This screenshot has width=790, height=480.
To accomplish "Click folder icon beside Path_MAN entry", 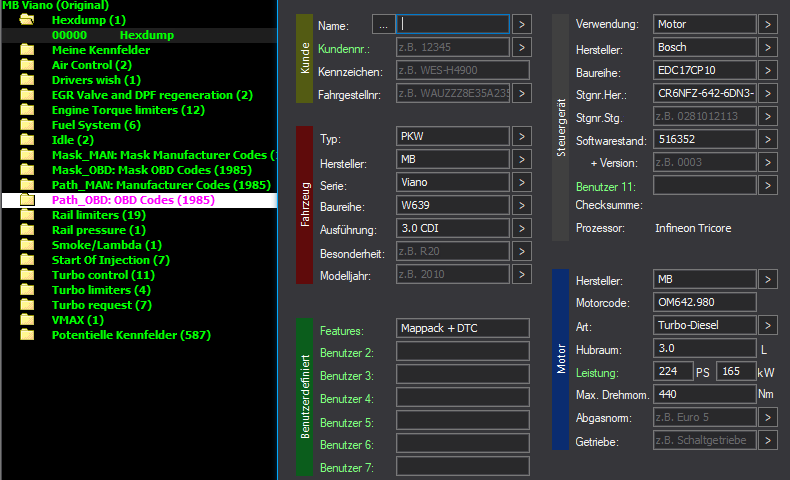I will tap(27, 185).
